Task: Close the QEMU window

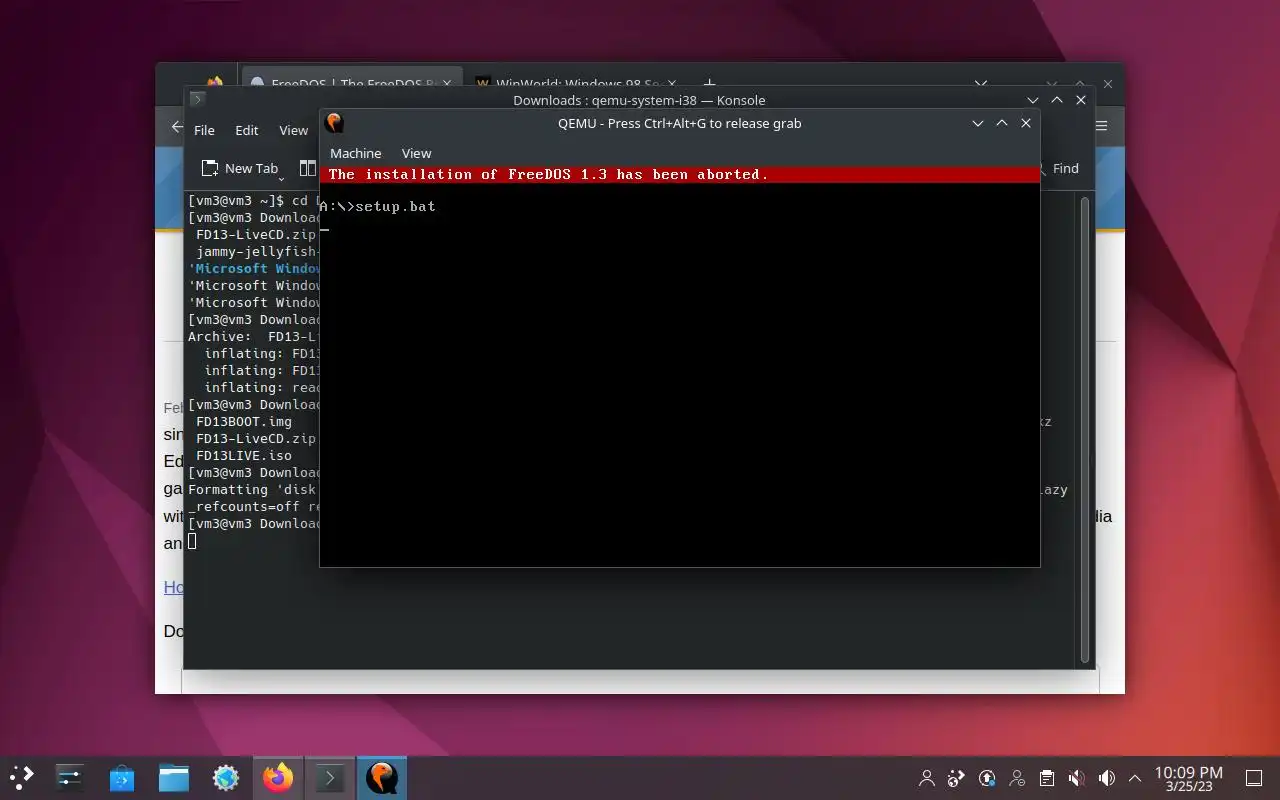Action: click(x=1026, y=123)
